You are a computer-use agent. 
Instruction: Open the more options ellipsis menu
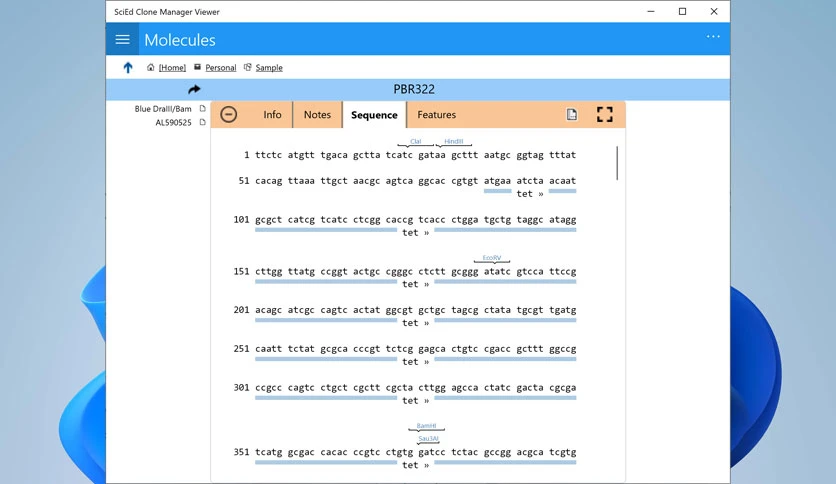pos(713,36)
